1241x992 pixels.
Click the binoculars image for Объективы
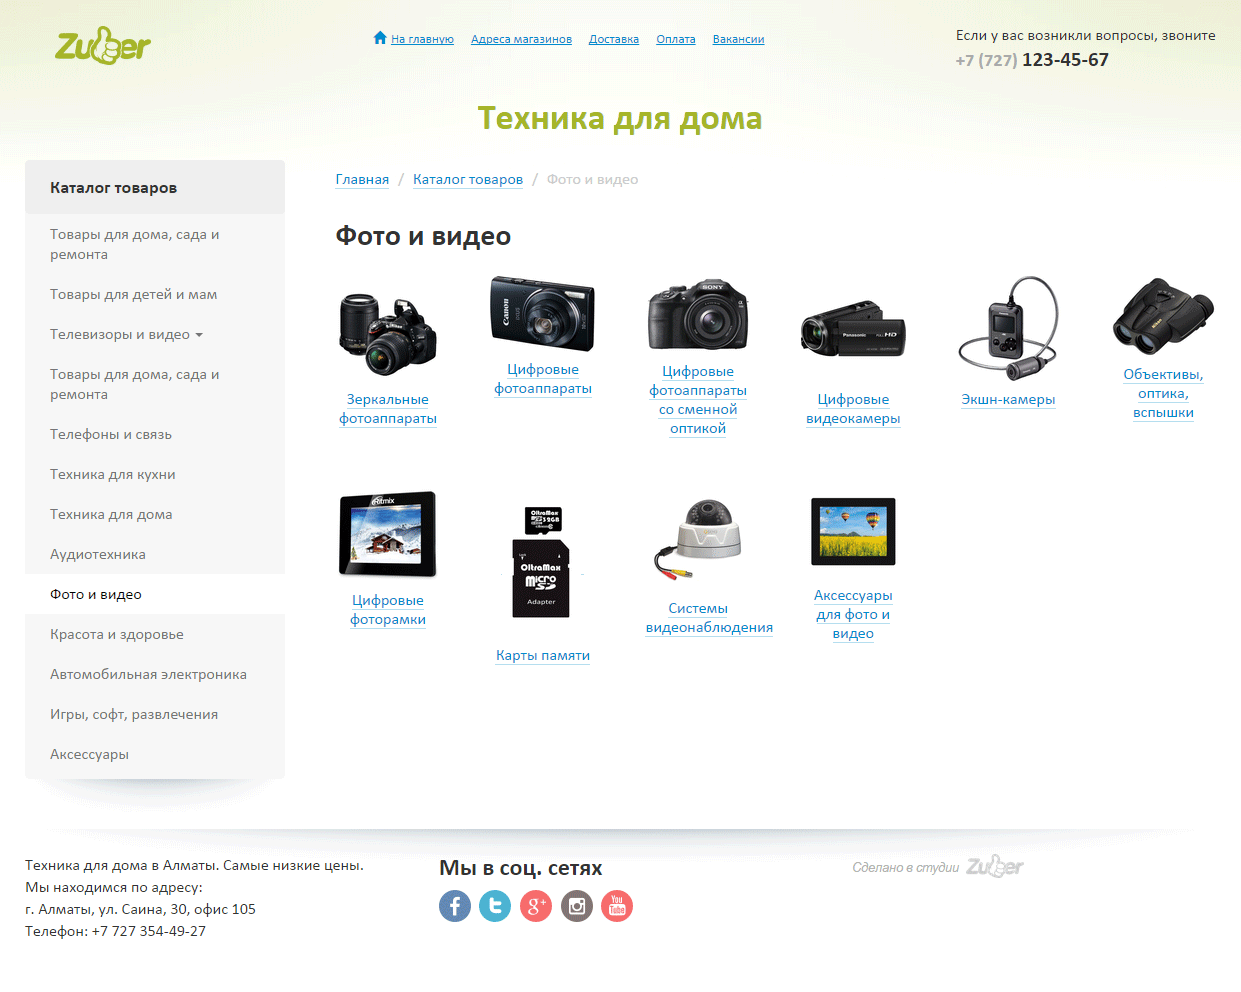tap(1163, 316)
